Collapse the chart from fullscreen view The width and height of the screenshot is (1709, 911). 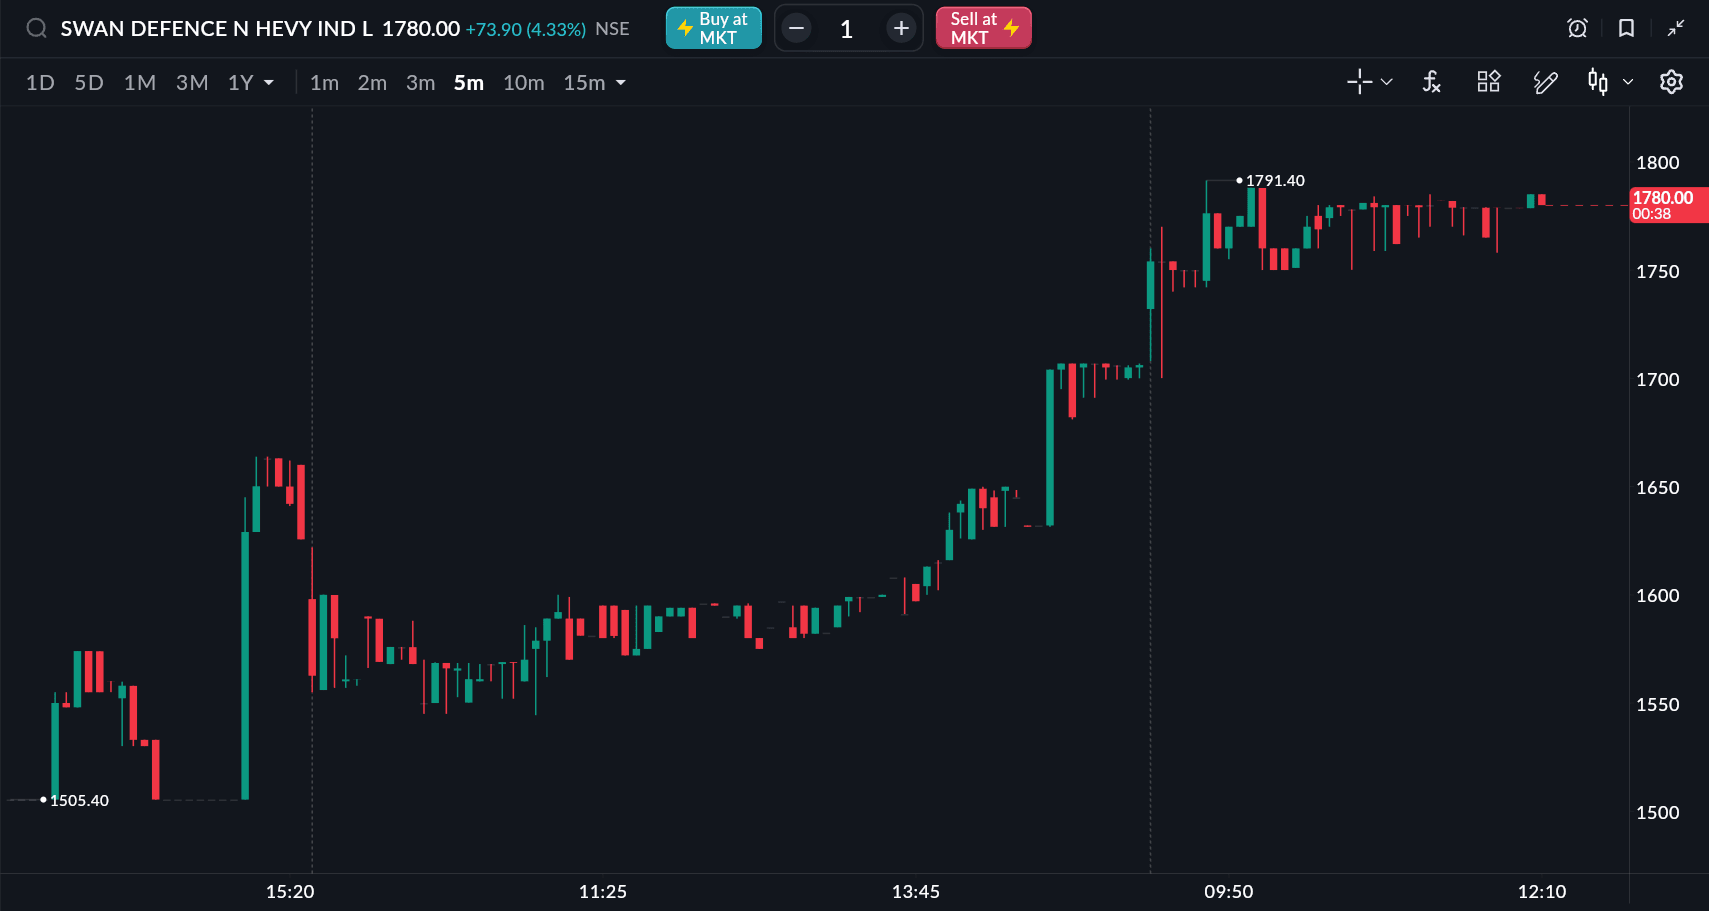pos(1676,28)
